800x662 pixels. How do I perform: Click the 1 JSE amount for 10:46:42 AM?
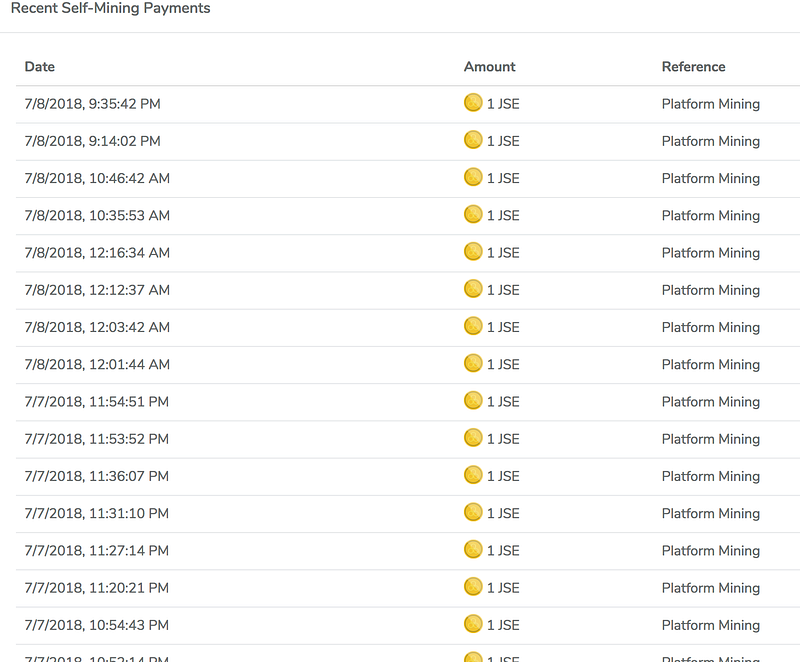503,179
